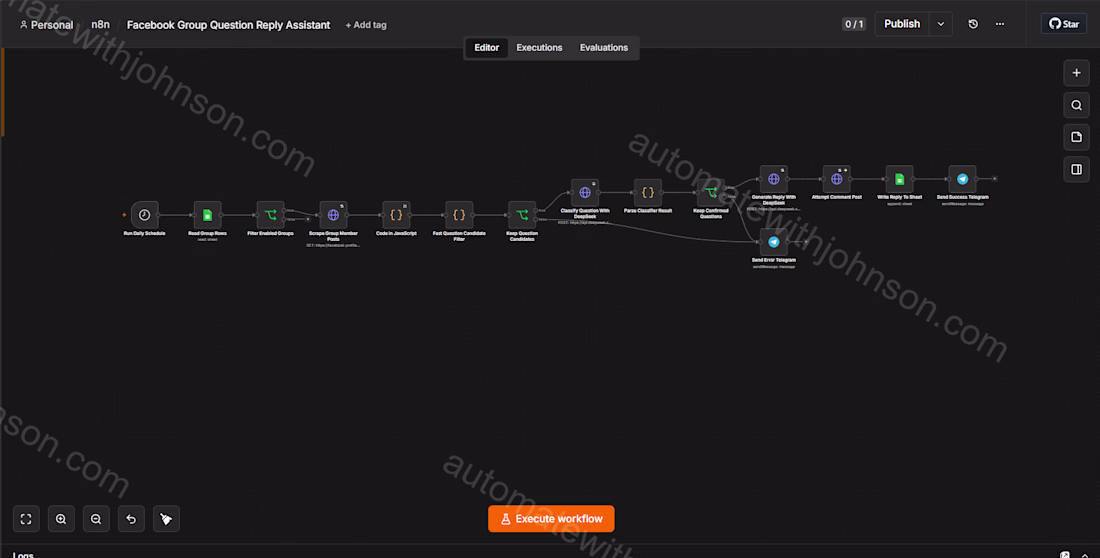Zoom out of the canvas

pos(96,519)
